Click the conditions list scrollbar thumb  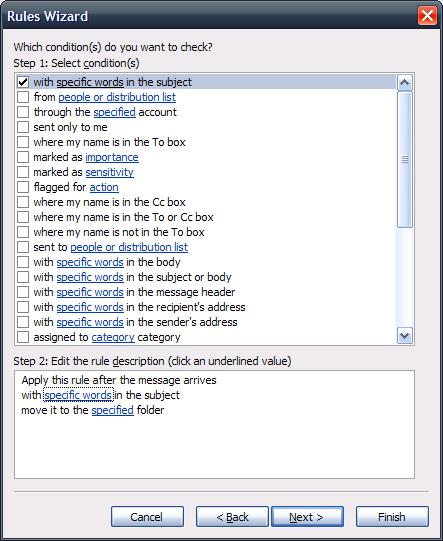[404, 159]
